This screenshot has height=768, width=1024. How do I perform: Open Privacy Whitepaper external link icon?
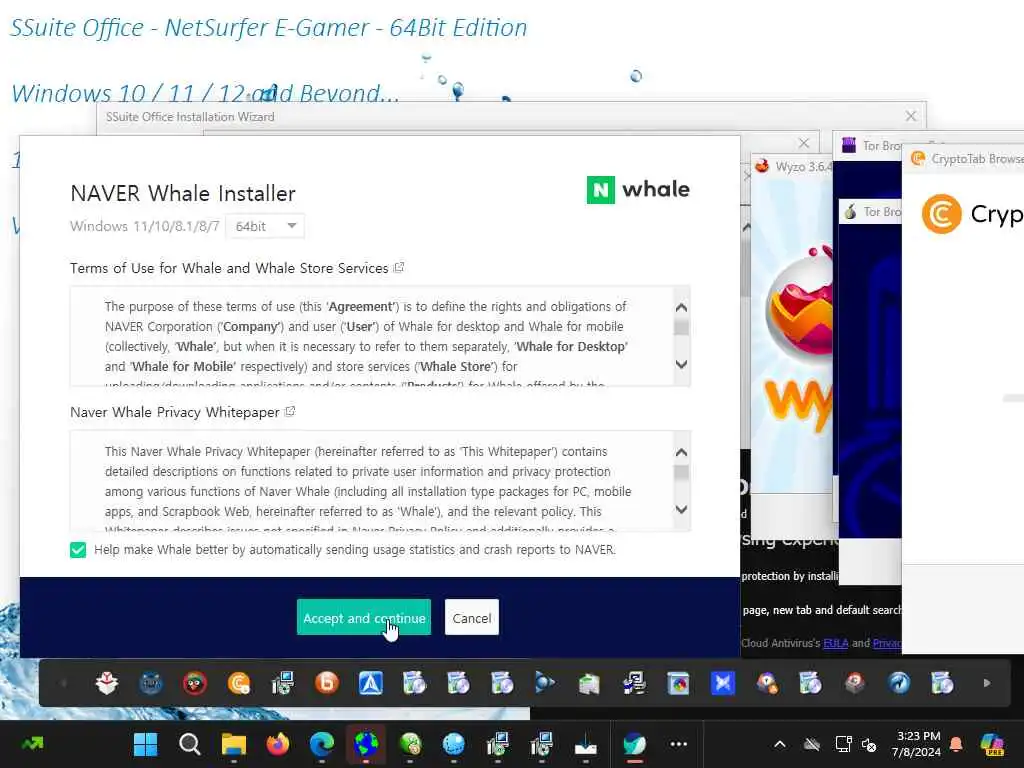pos(290,411)
